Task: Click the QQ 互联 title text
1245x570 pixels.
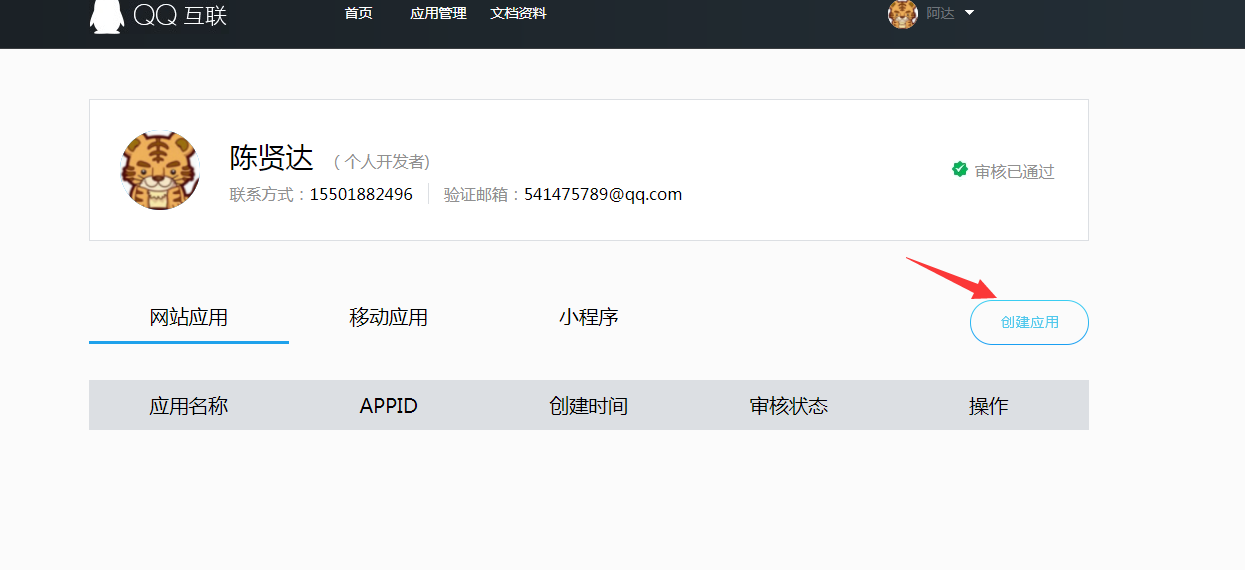Action: [180, 15]
